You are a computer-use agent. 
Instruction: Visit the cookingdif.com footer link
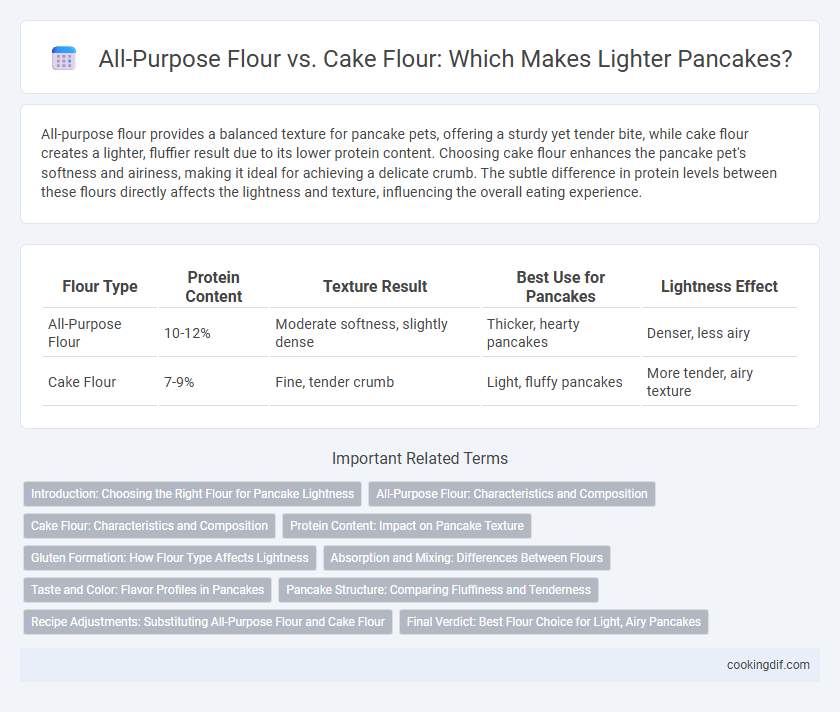pos(768,665)
